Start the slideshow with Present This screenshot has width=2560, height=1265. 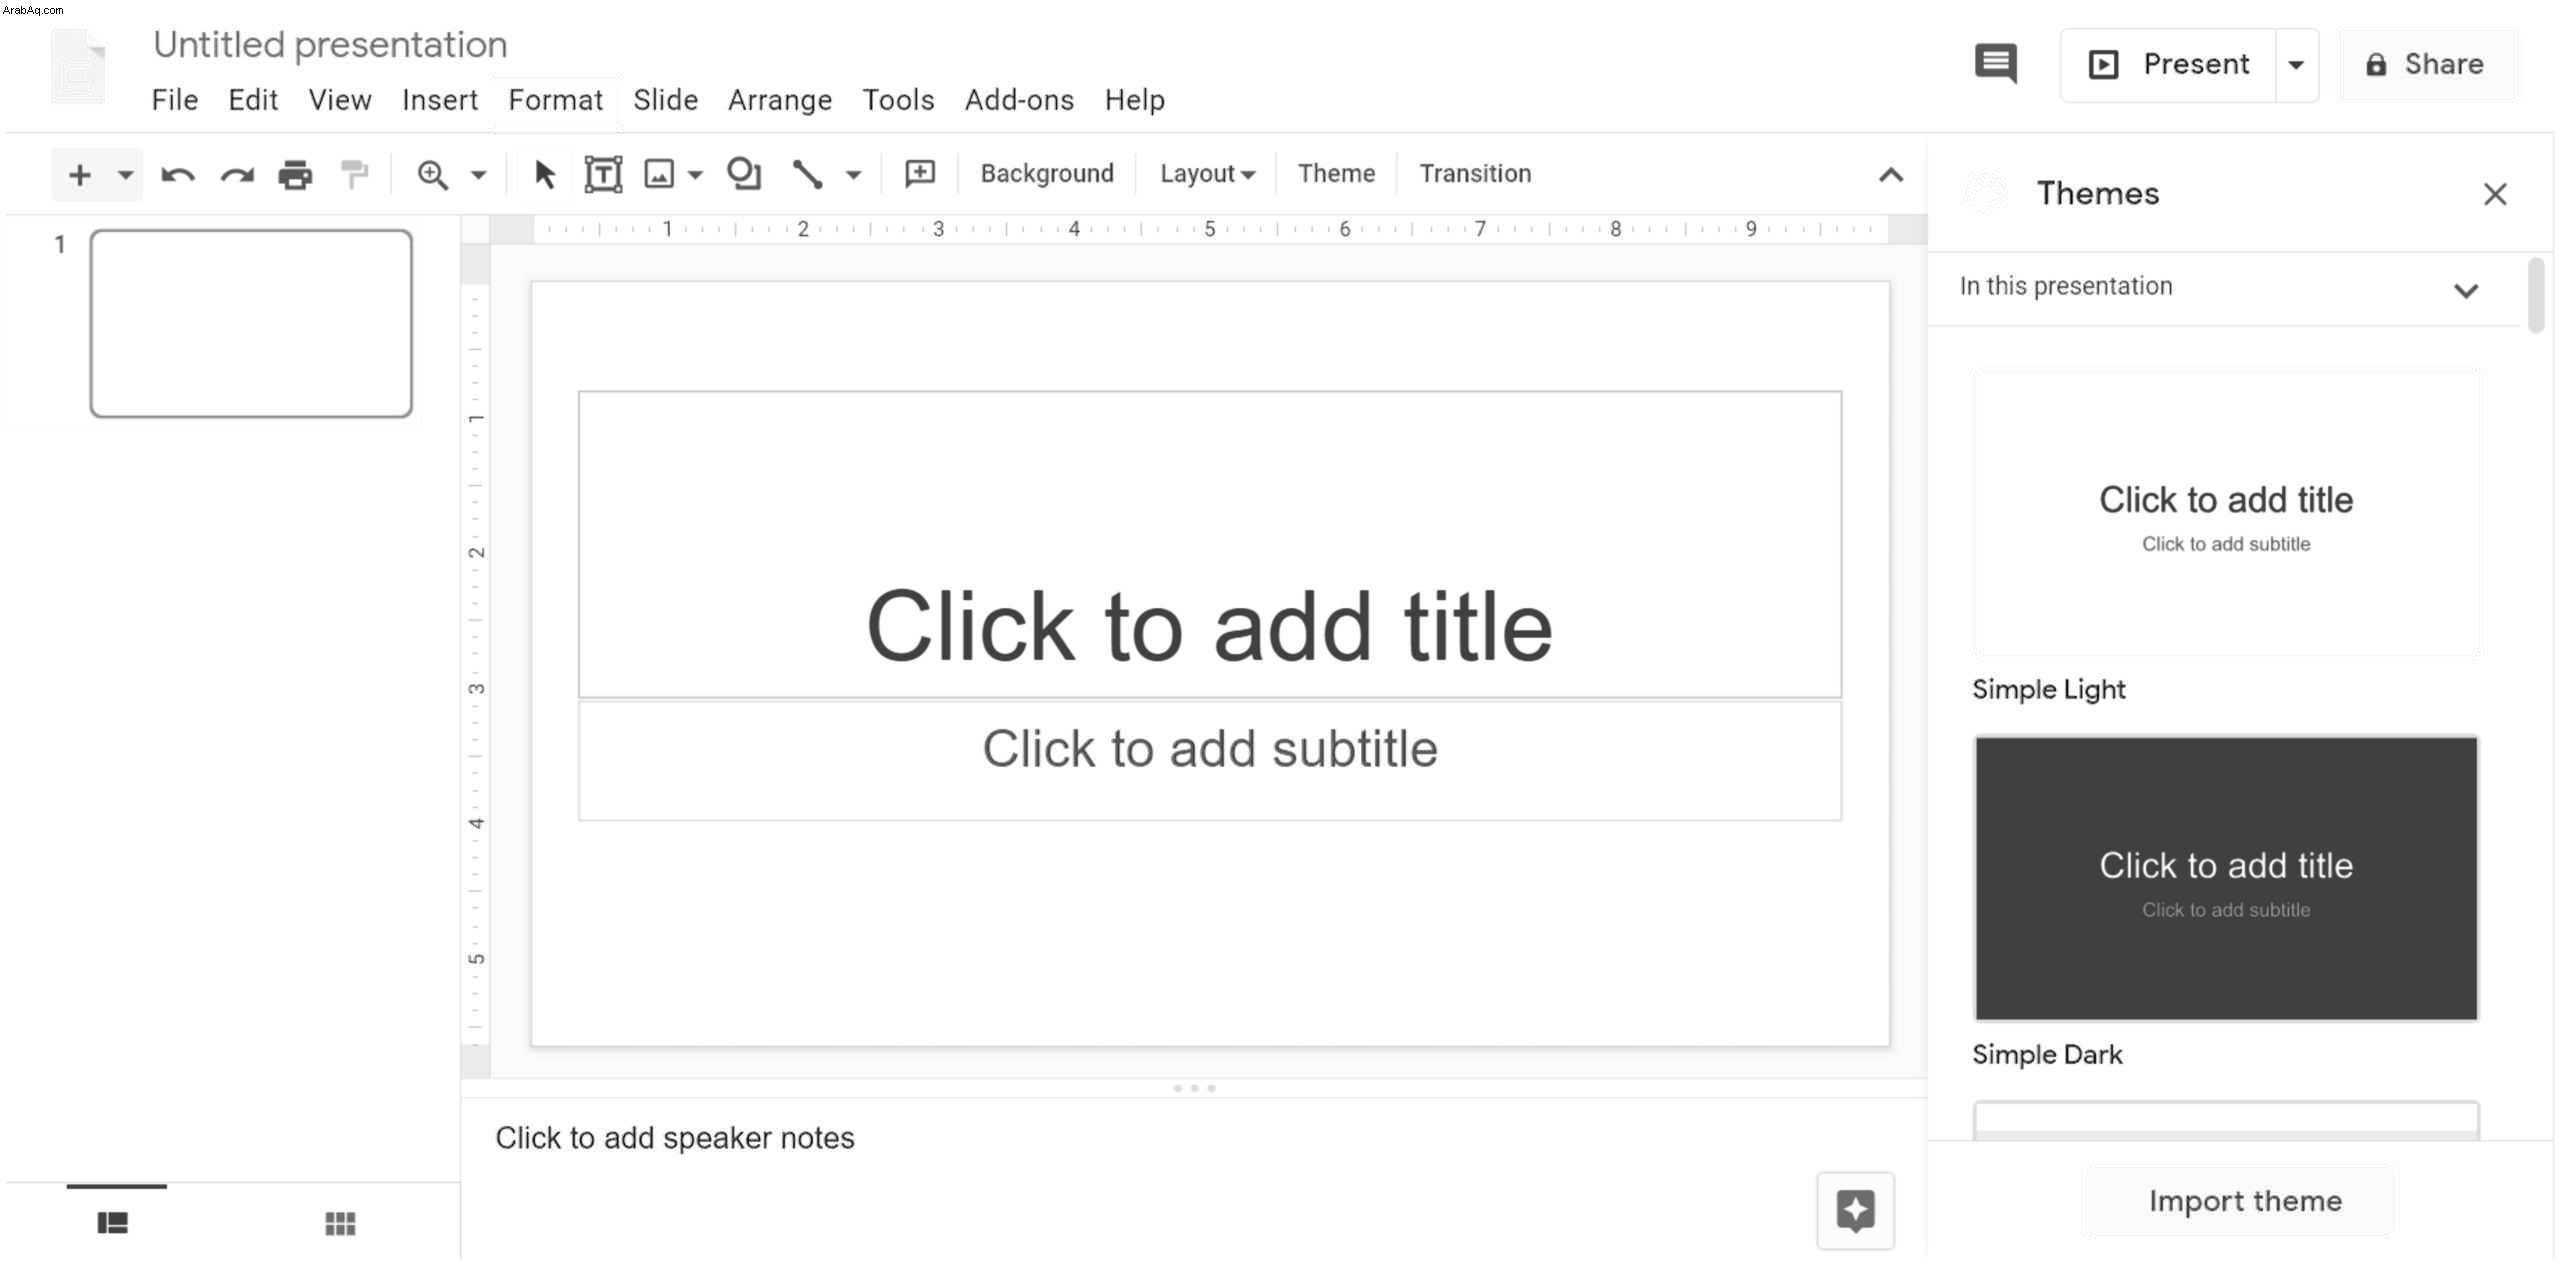tap(2168, 65)
